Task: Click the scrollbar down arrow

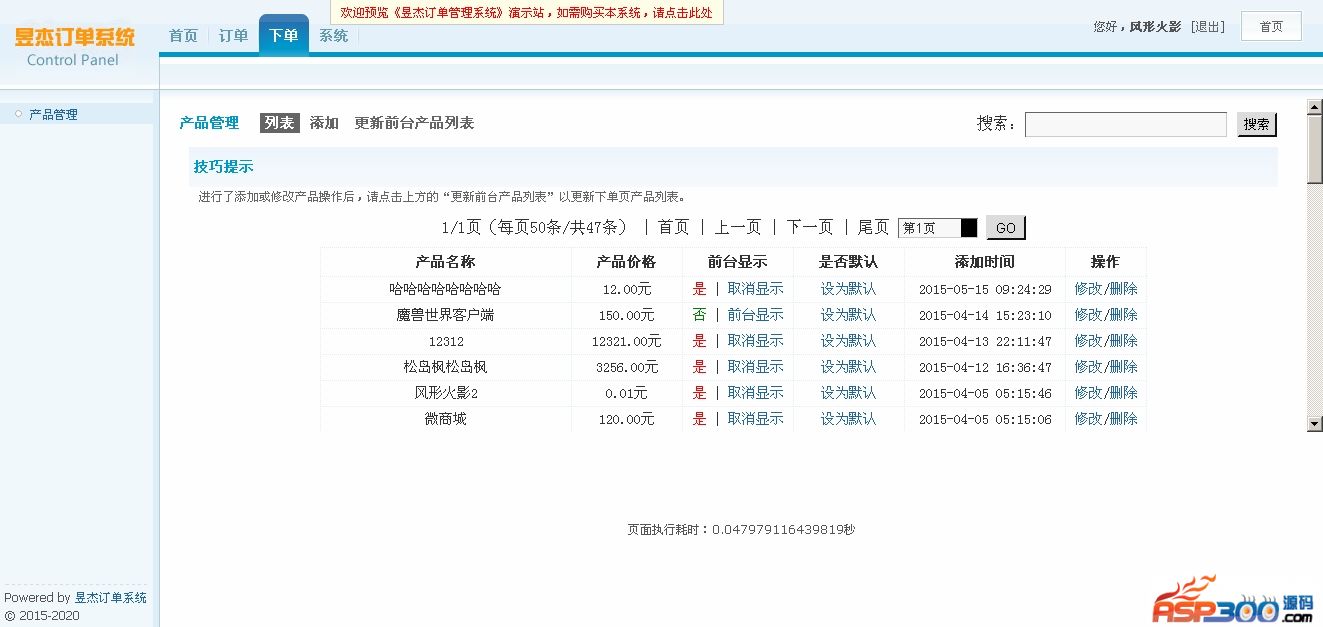Action: point(1315,424)
